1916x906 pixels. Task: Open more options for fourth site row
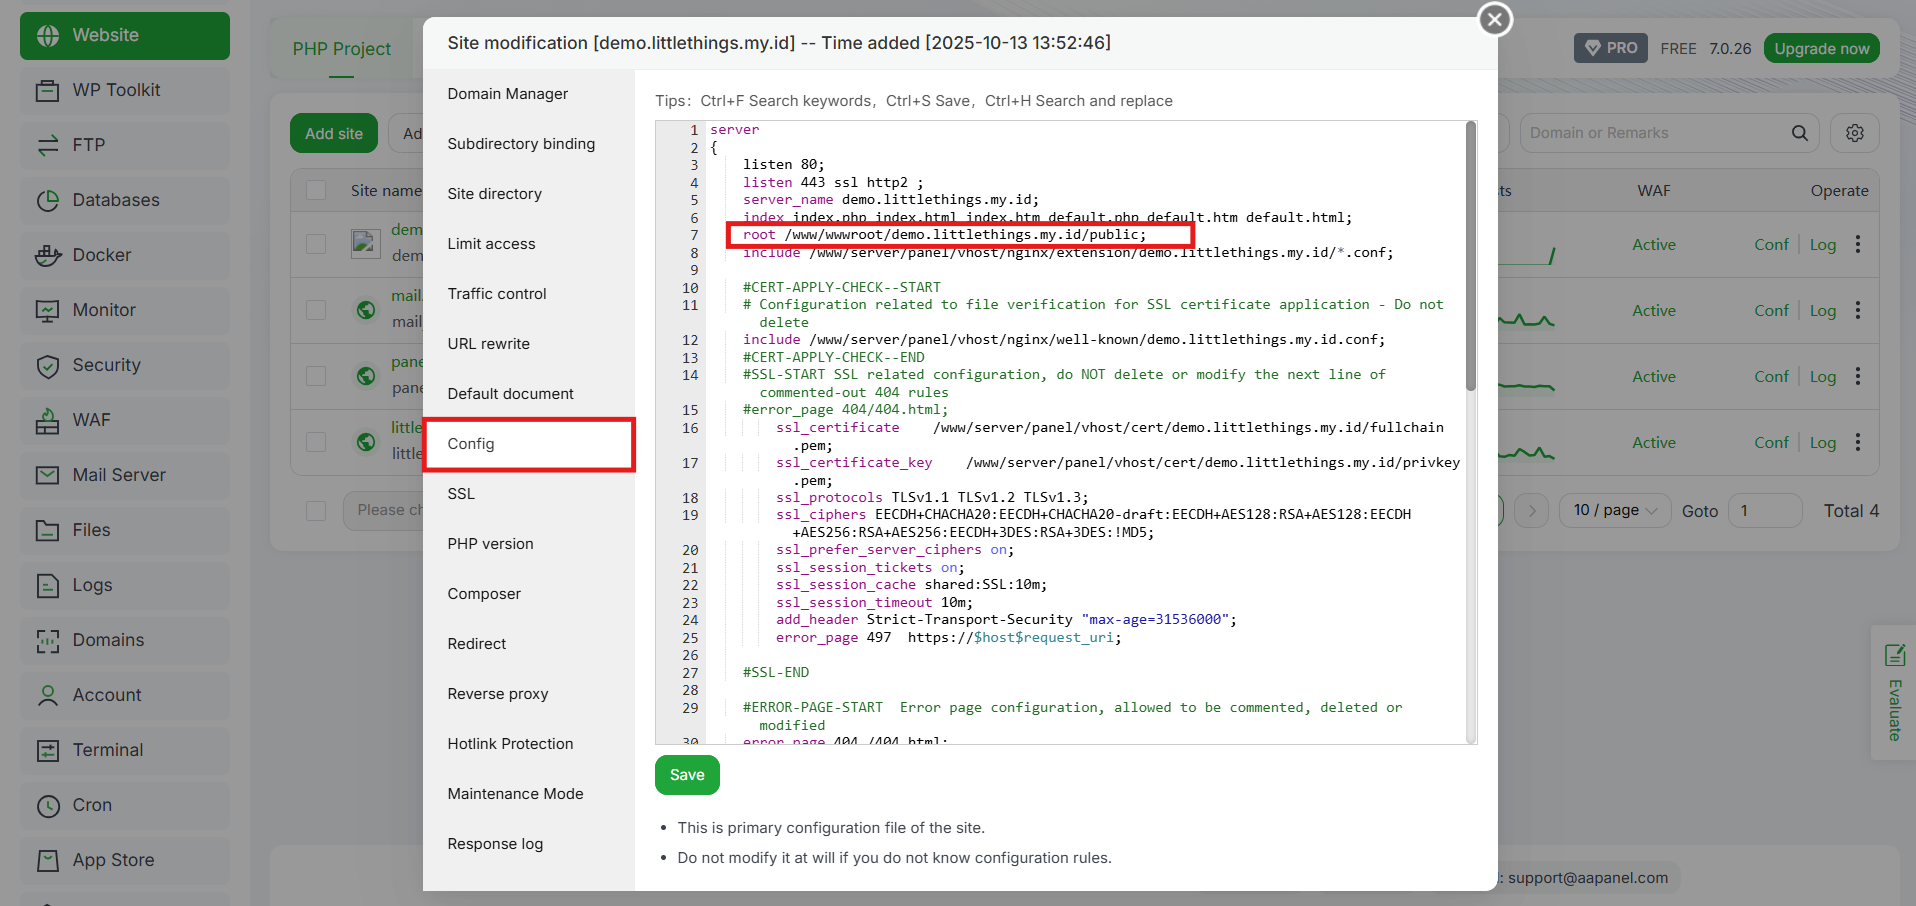pyautogui.click(x=1858, y=442)
